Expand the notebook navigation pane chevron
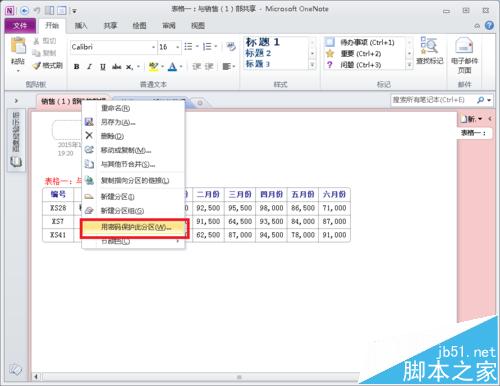Image resolution: width=500 pixels, height=386 pixels. tap(16, 100)
